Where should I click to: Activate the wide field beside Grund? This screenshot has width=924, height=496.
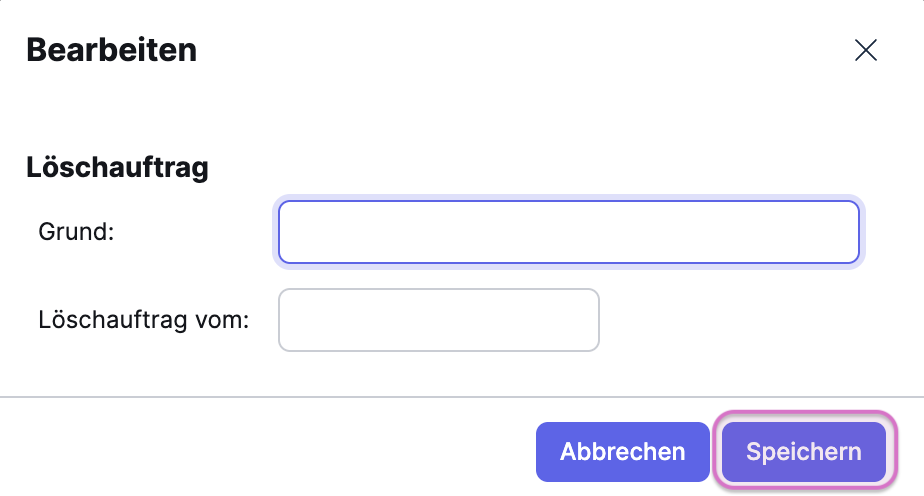click(568, 232)
